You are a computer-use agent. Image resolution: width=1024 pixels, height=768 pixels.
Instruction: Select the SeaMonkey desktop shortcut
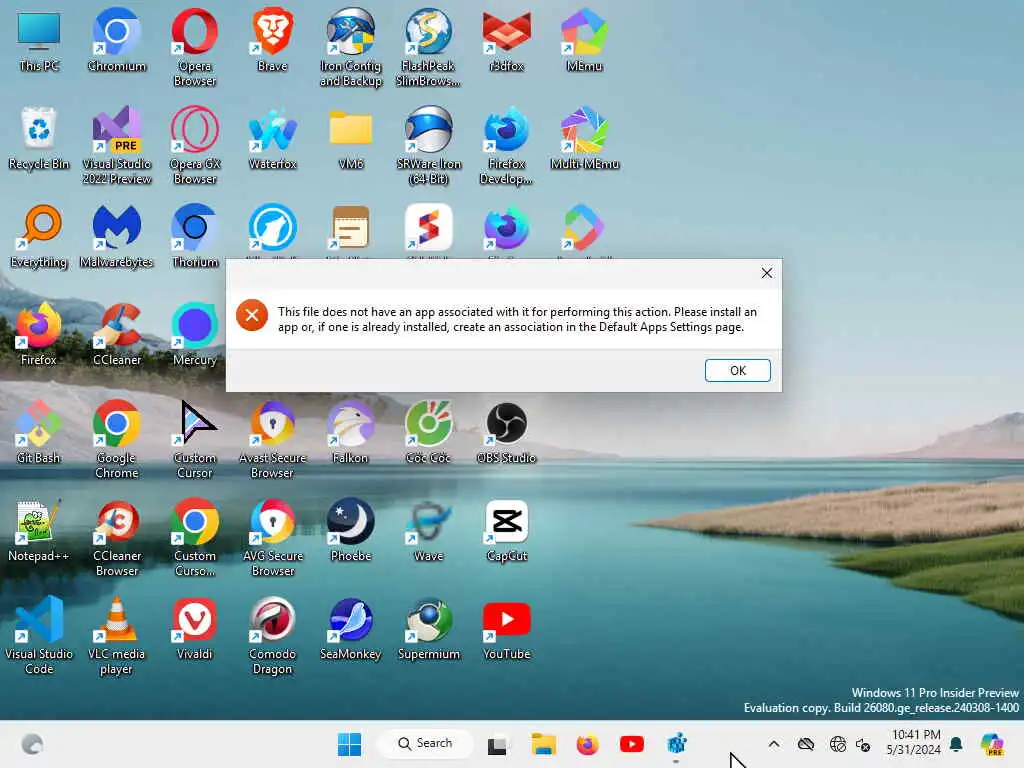351,628
